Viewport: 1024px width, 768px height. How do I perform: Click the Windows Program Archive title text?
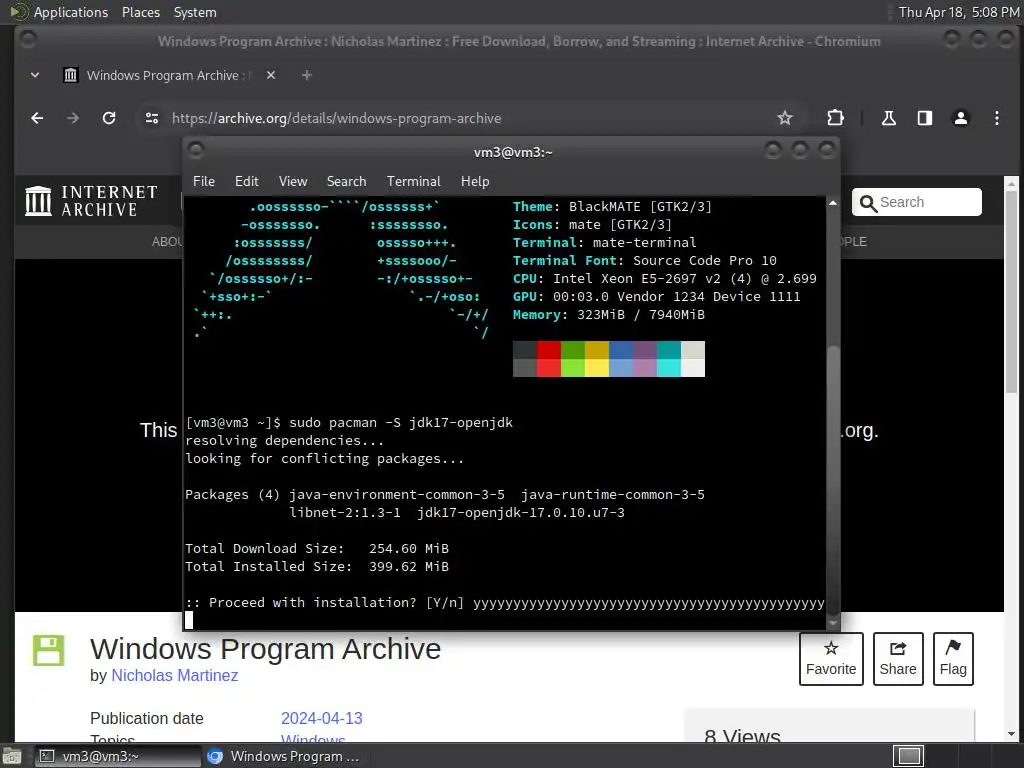click(265, 649)
